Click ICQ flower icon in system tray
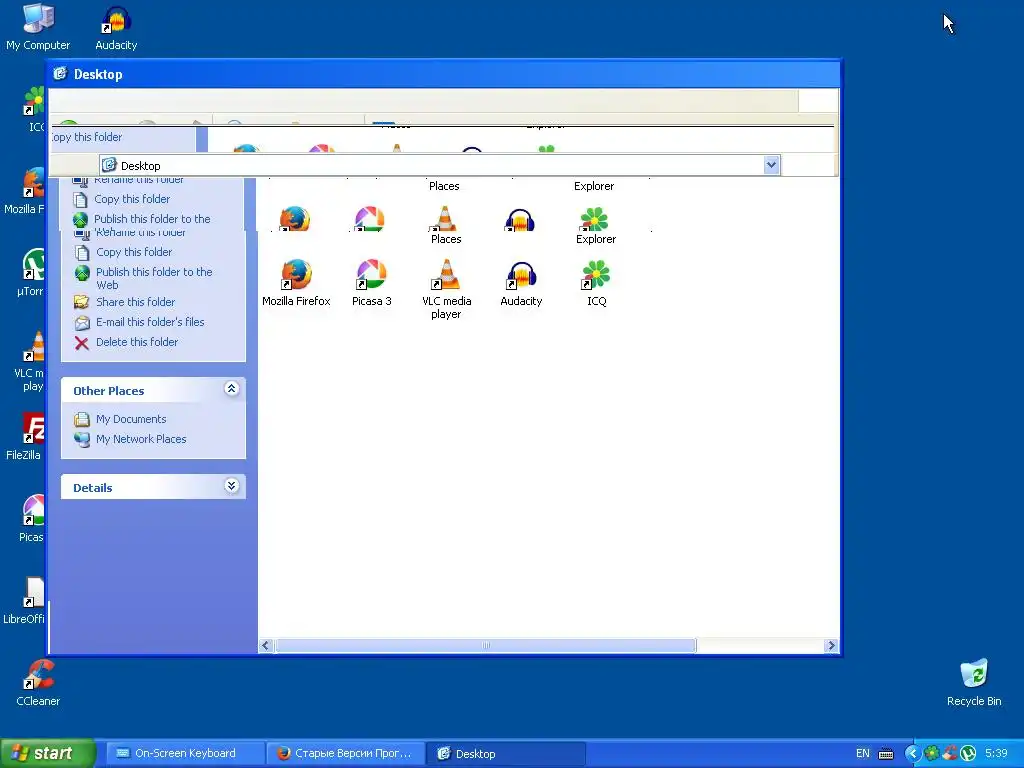Viewport: 1024px width, 768px height. click(x=932, y=753)
